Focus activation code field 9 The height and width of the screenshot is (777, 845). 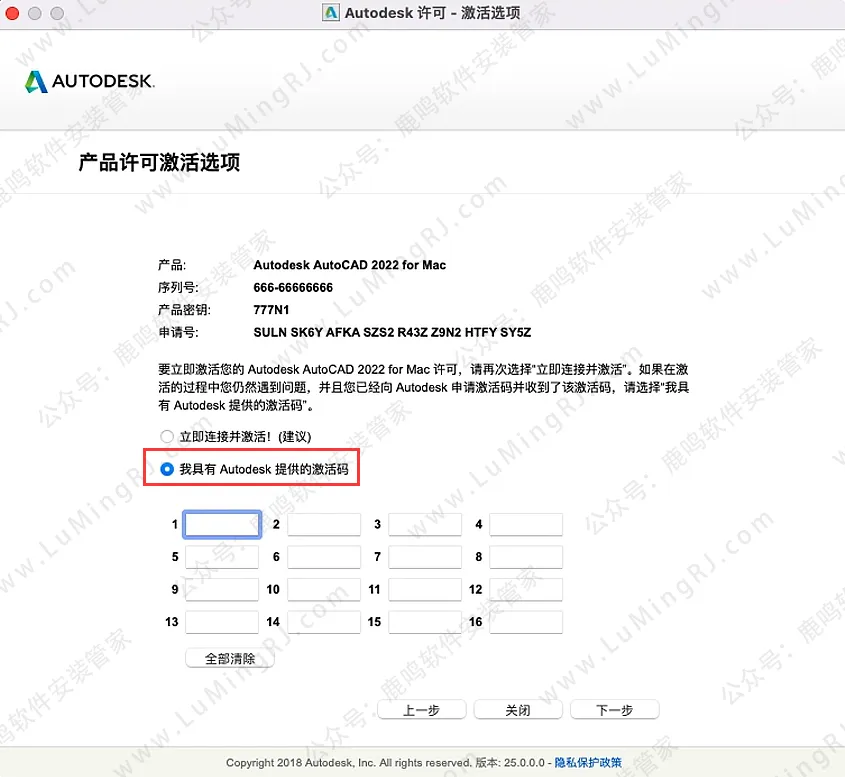[222, 589]
